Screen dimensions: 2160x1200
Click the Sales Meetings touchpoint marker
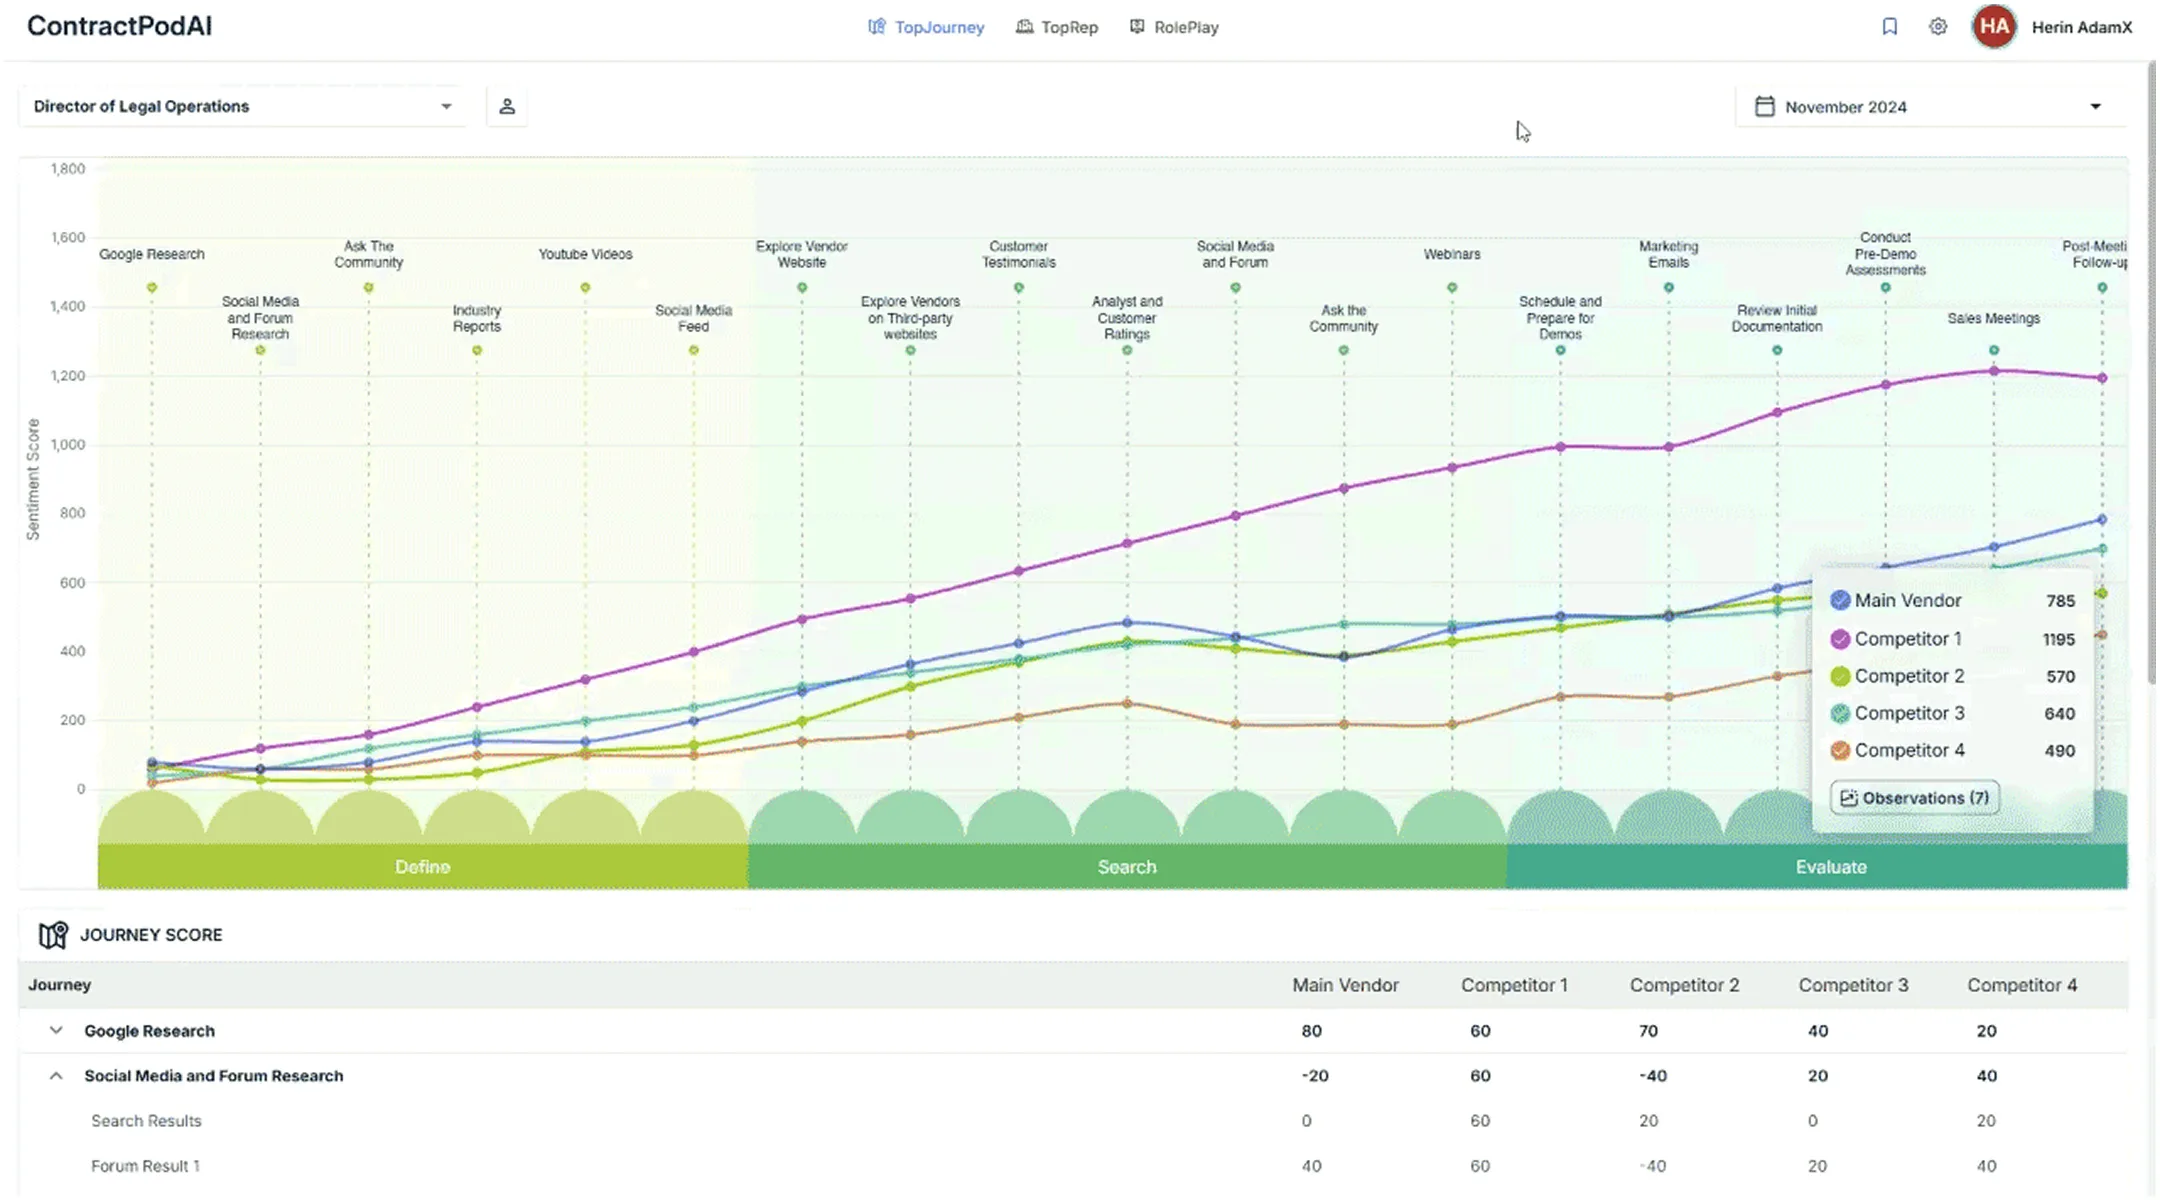(1994, 351)
